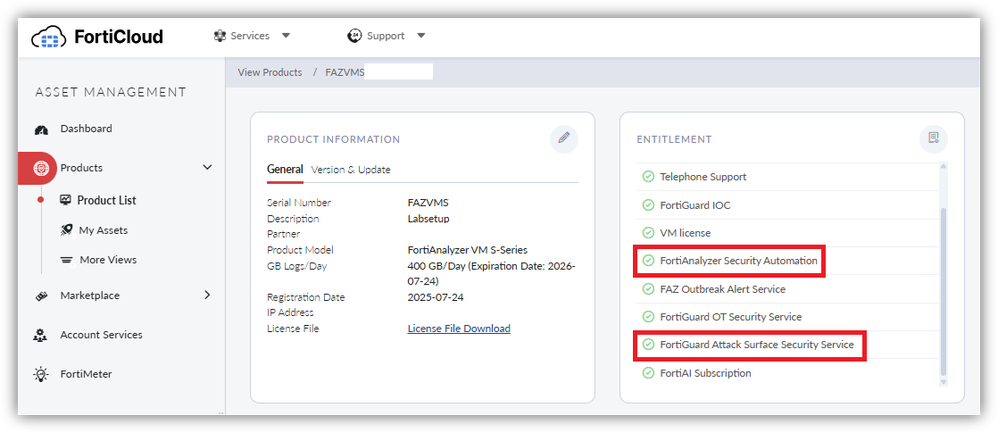The image size is (998, 433).
Task: Open the Support dropdown menu
Action: pos(386,36)
